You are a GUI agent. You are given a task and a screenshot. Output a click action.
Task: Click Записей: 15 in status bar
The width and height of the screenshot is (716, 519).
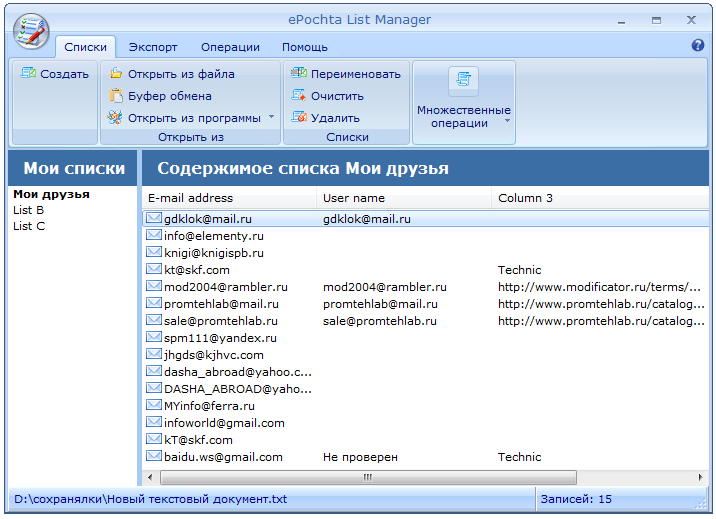pyautogui.click(x=576, y=499)
